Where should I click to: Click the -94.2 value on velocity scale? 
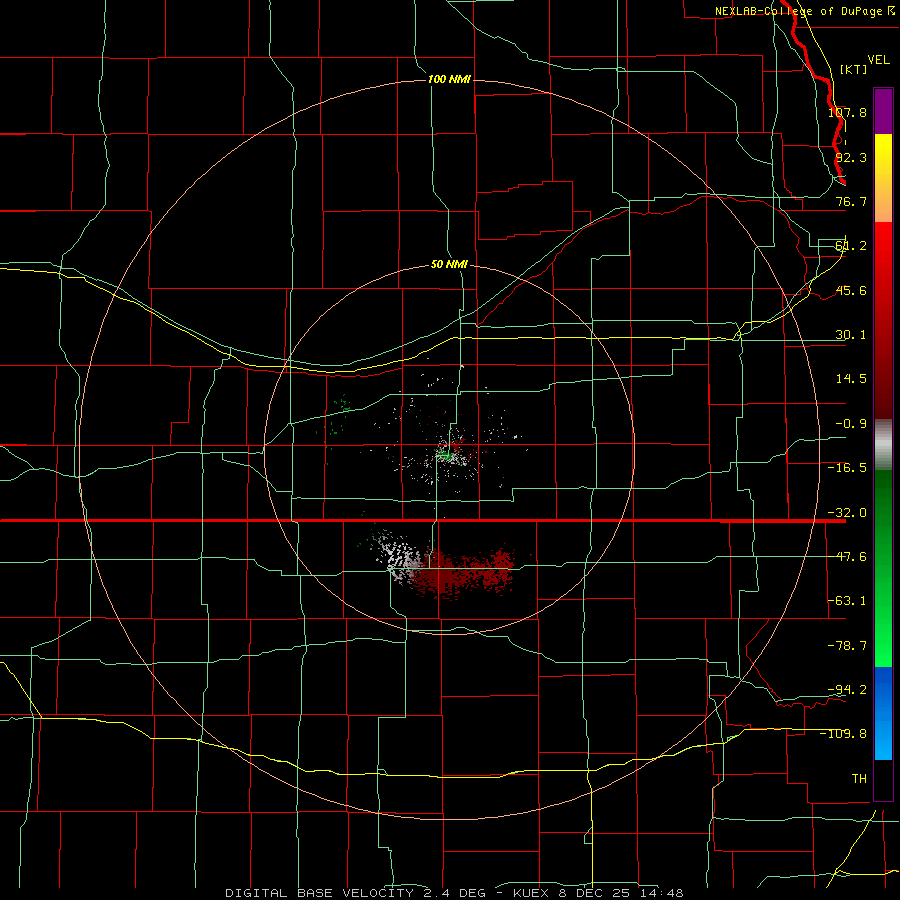(x=847, y=689)
